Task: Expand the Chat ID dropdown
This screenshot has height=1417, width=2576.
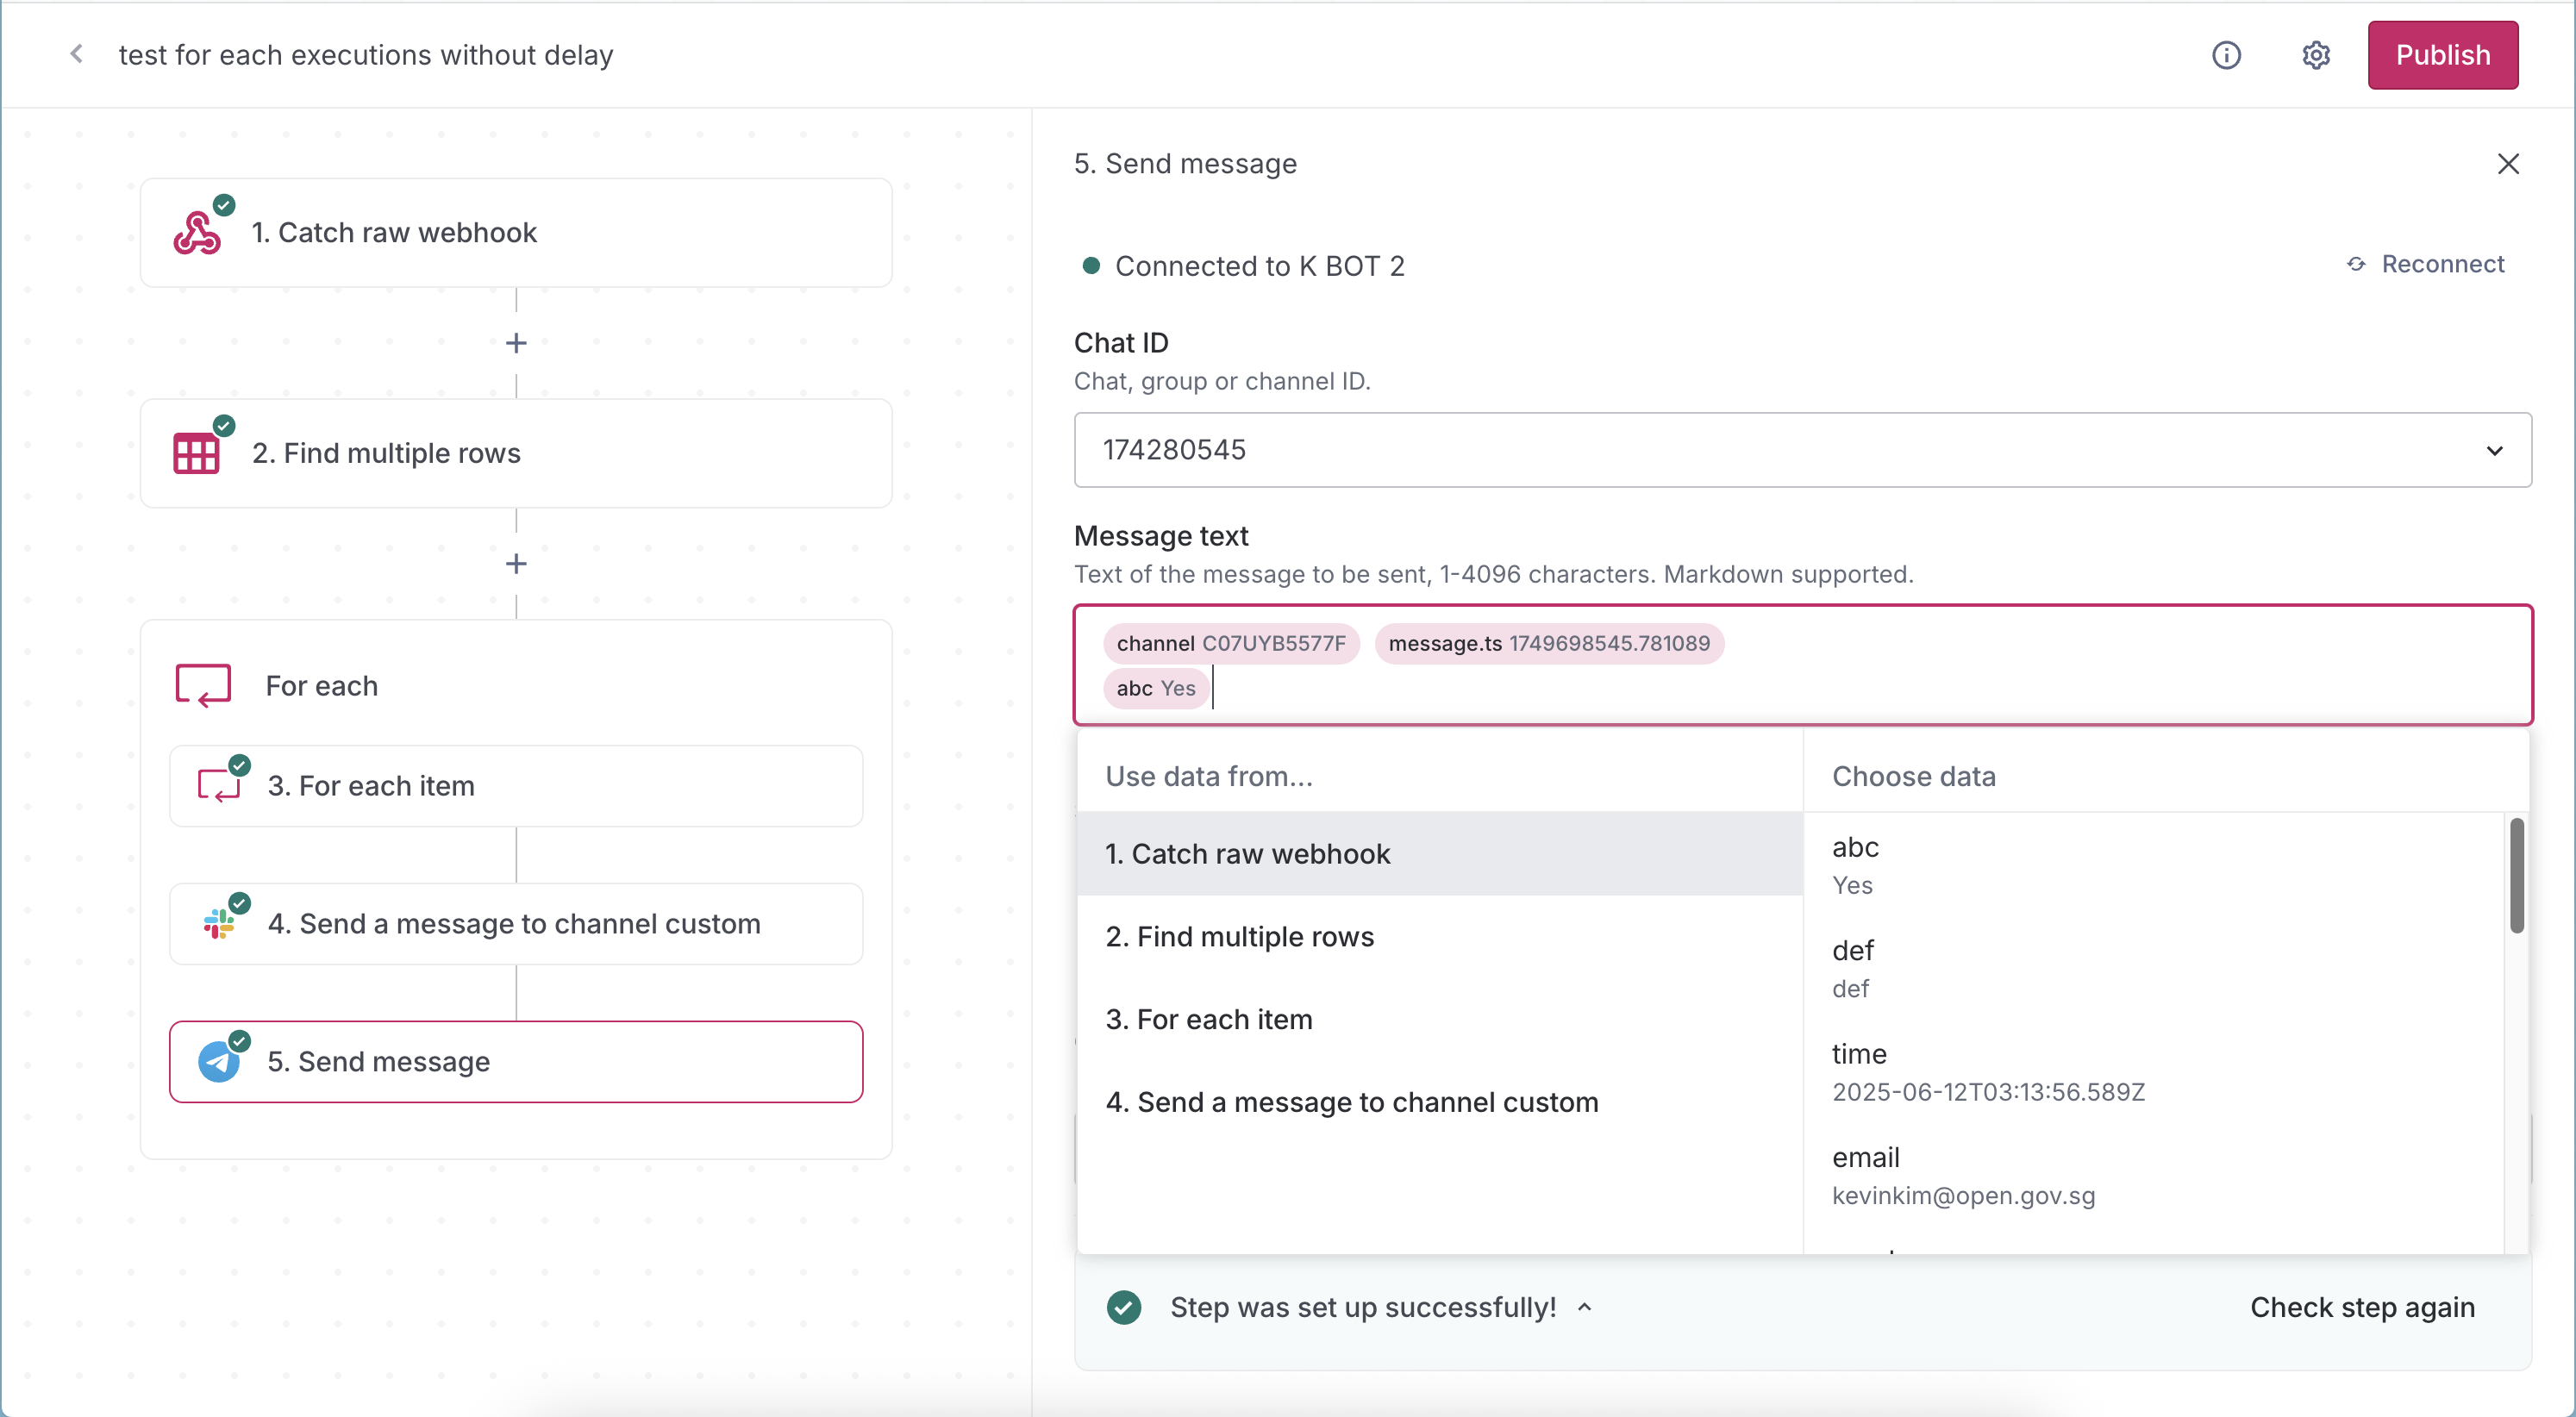Action: (x=2494, y=451)
